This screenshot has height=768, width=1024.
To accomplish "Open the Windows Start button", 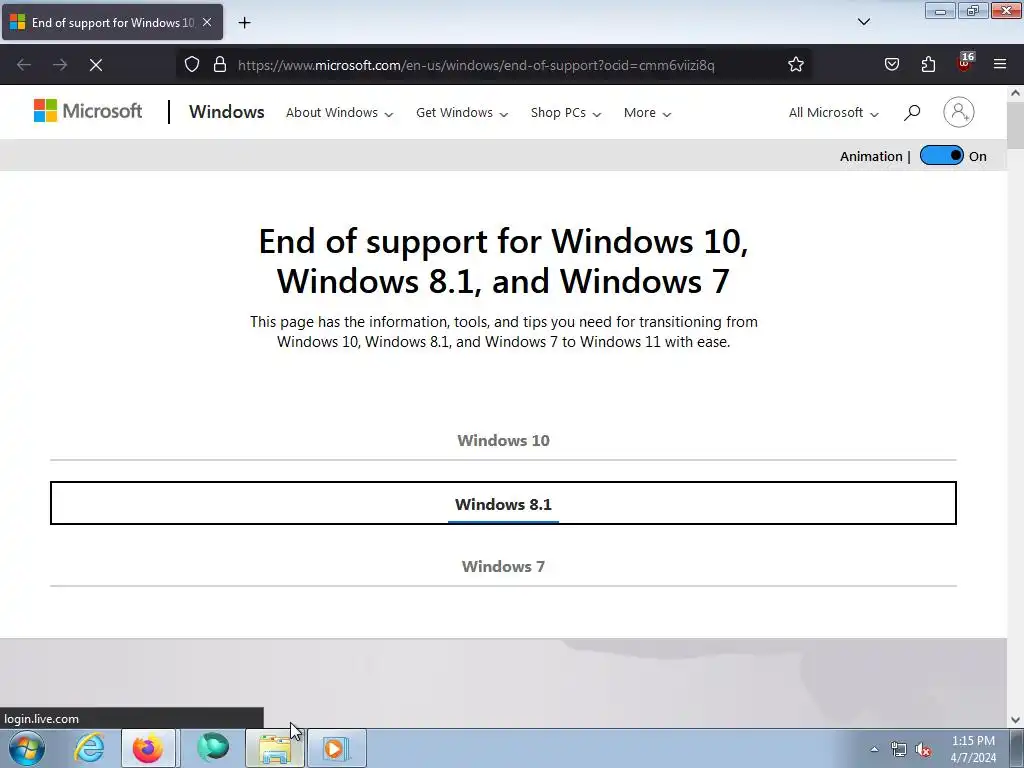I will pos(27,748).
